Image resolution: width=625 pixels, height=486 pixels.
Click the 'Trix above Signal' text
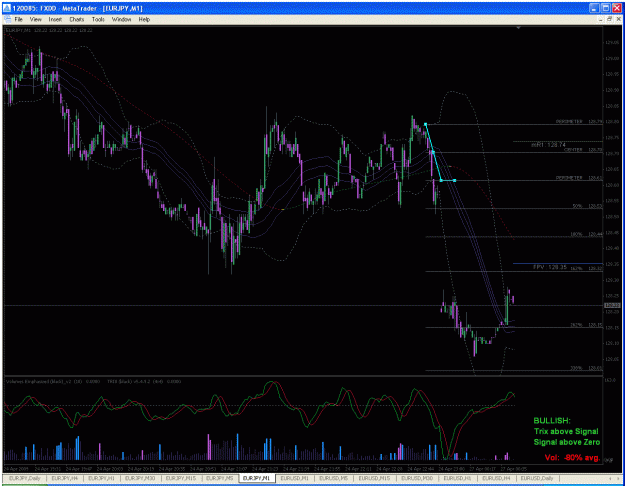click(x=566, y=431)
